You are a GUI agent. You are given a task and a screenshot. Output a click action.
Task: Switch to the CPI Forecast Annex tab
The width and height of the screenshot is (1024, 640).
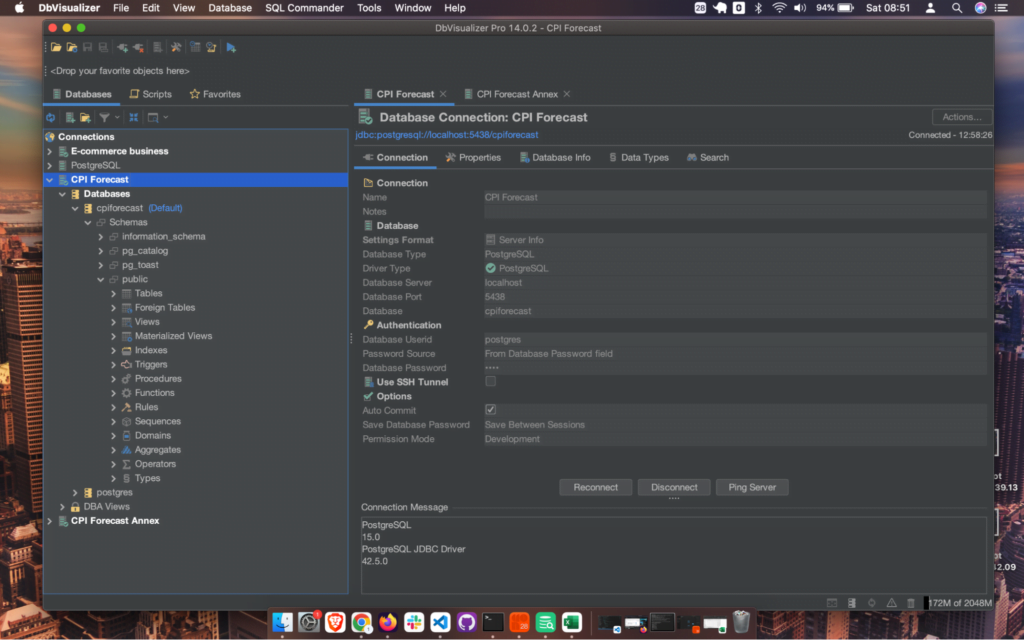[517, 94]
